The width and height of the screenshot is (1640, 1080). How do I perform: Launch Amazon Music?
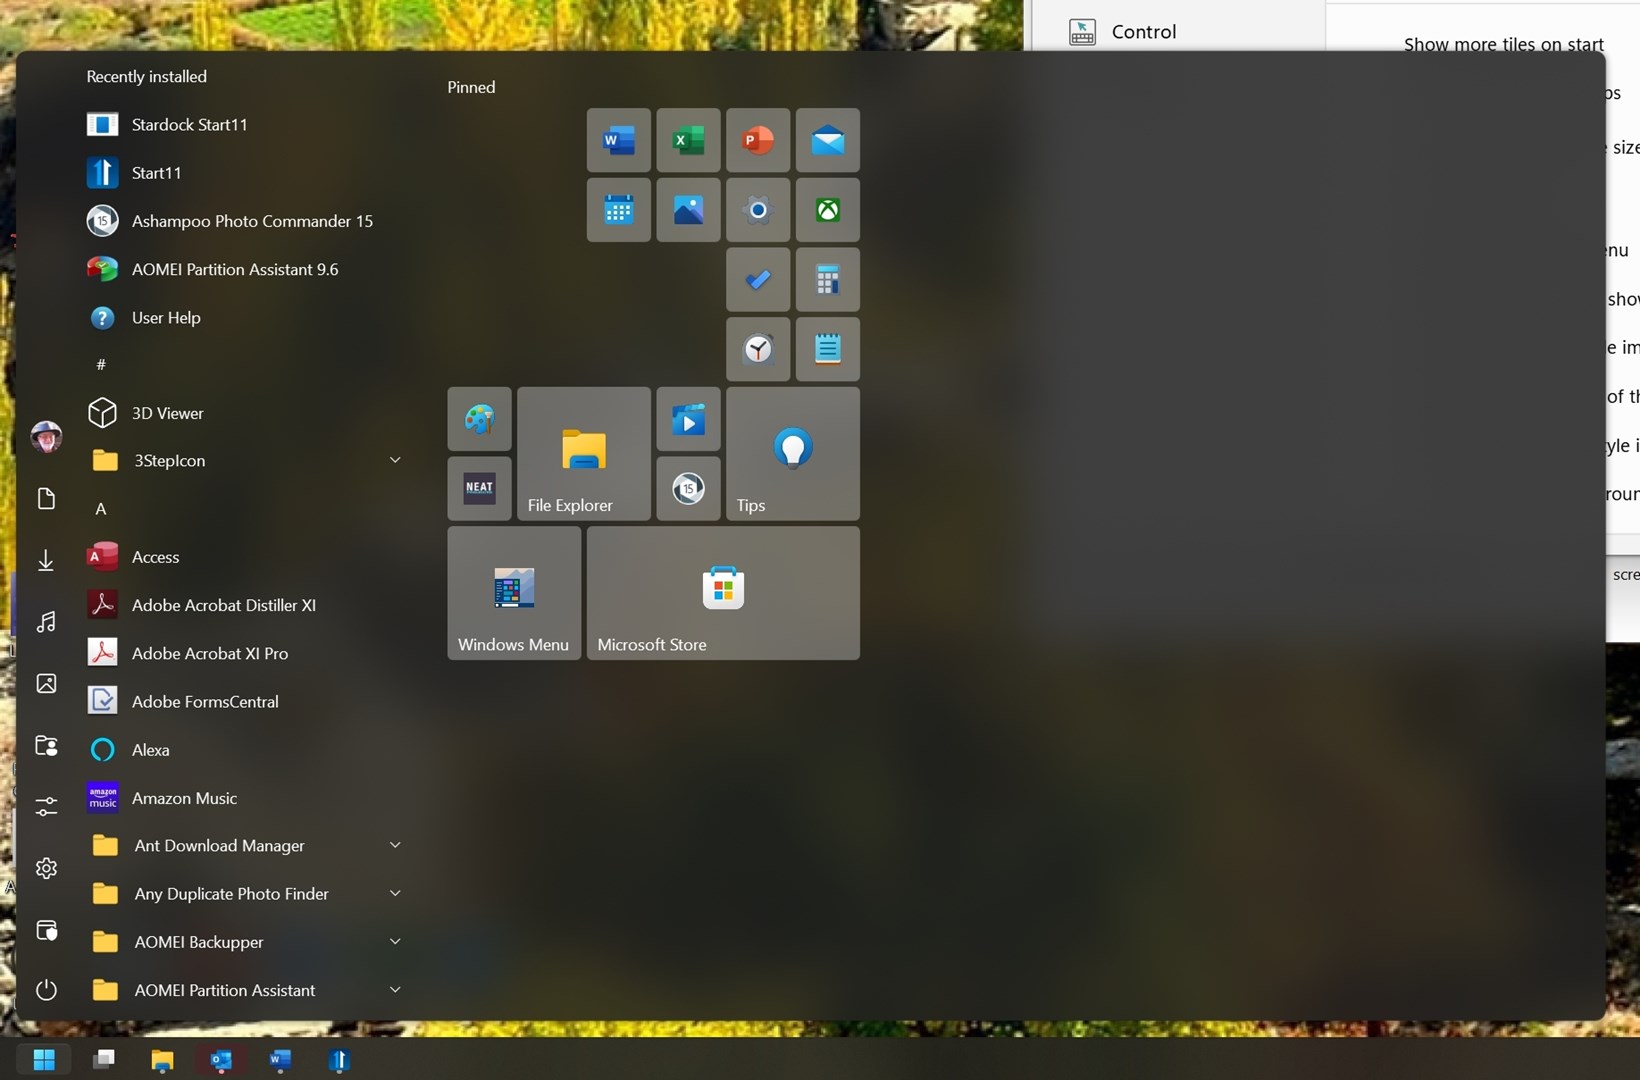(245, 798)
